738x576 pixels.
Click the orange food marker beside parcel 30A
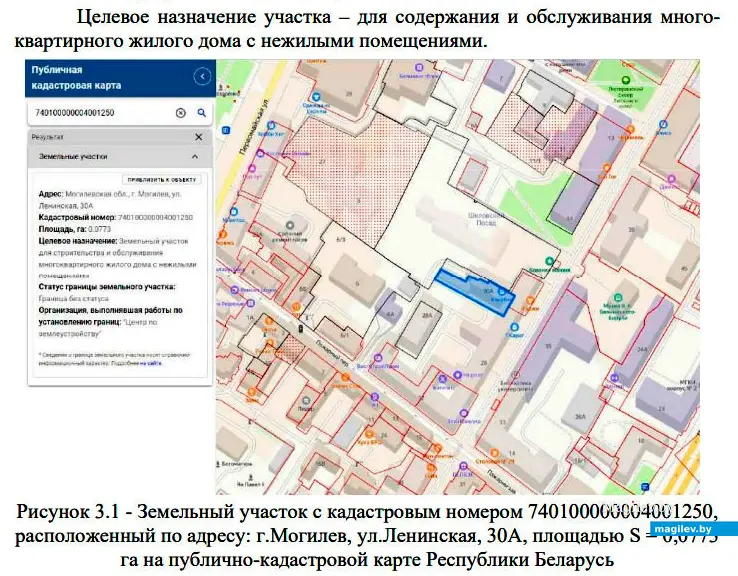(x=530, y=300)
